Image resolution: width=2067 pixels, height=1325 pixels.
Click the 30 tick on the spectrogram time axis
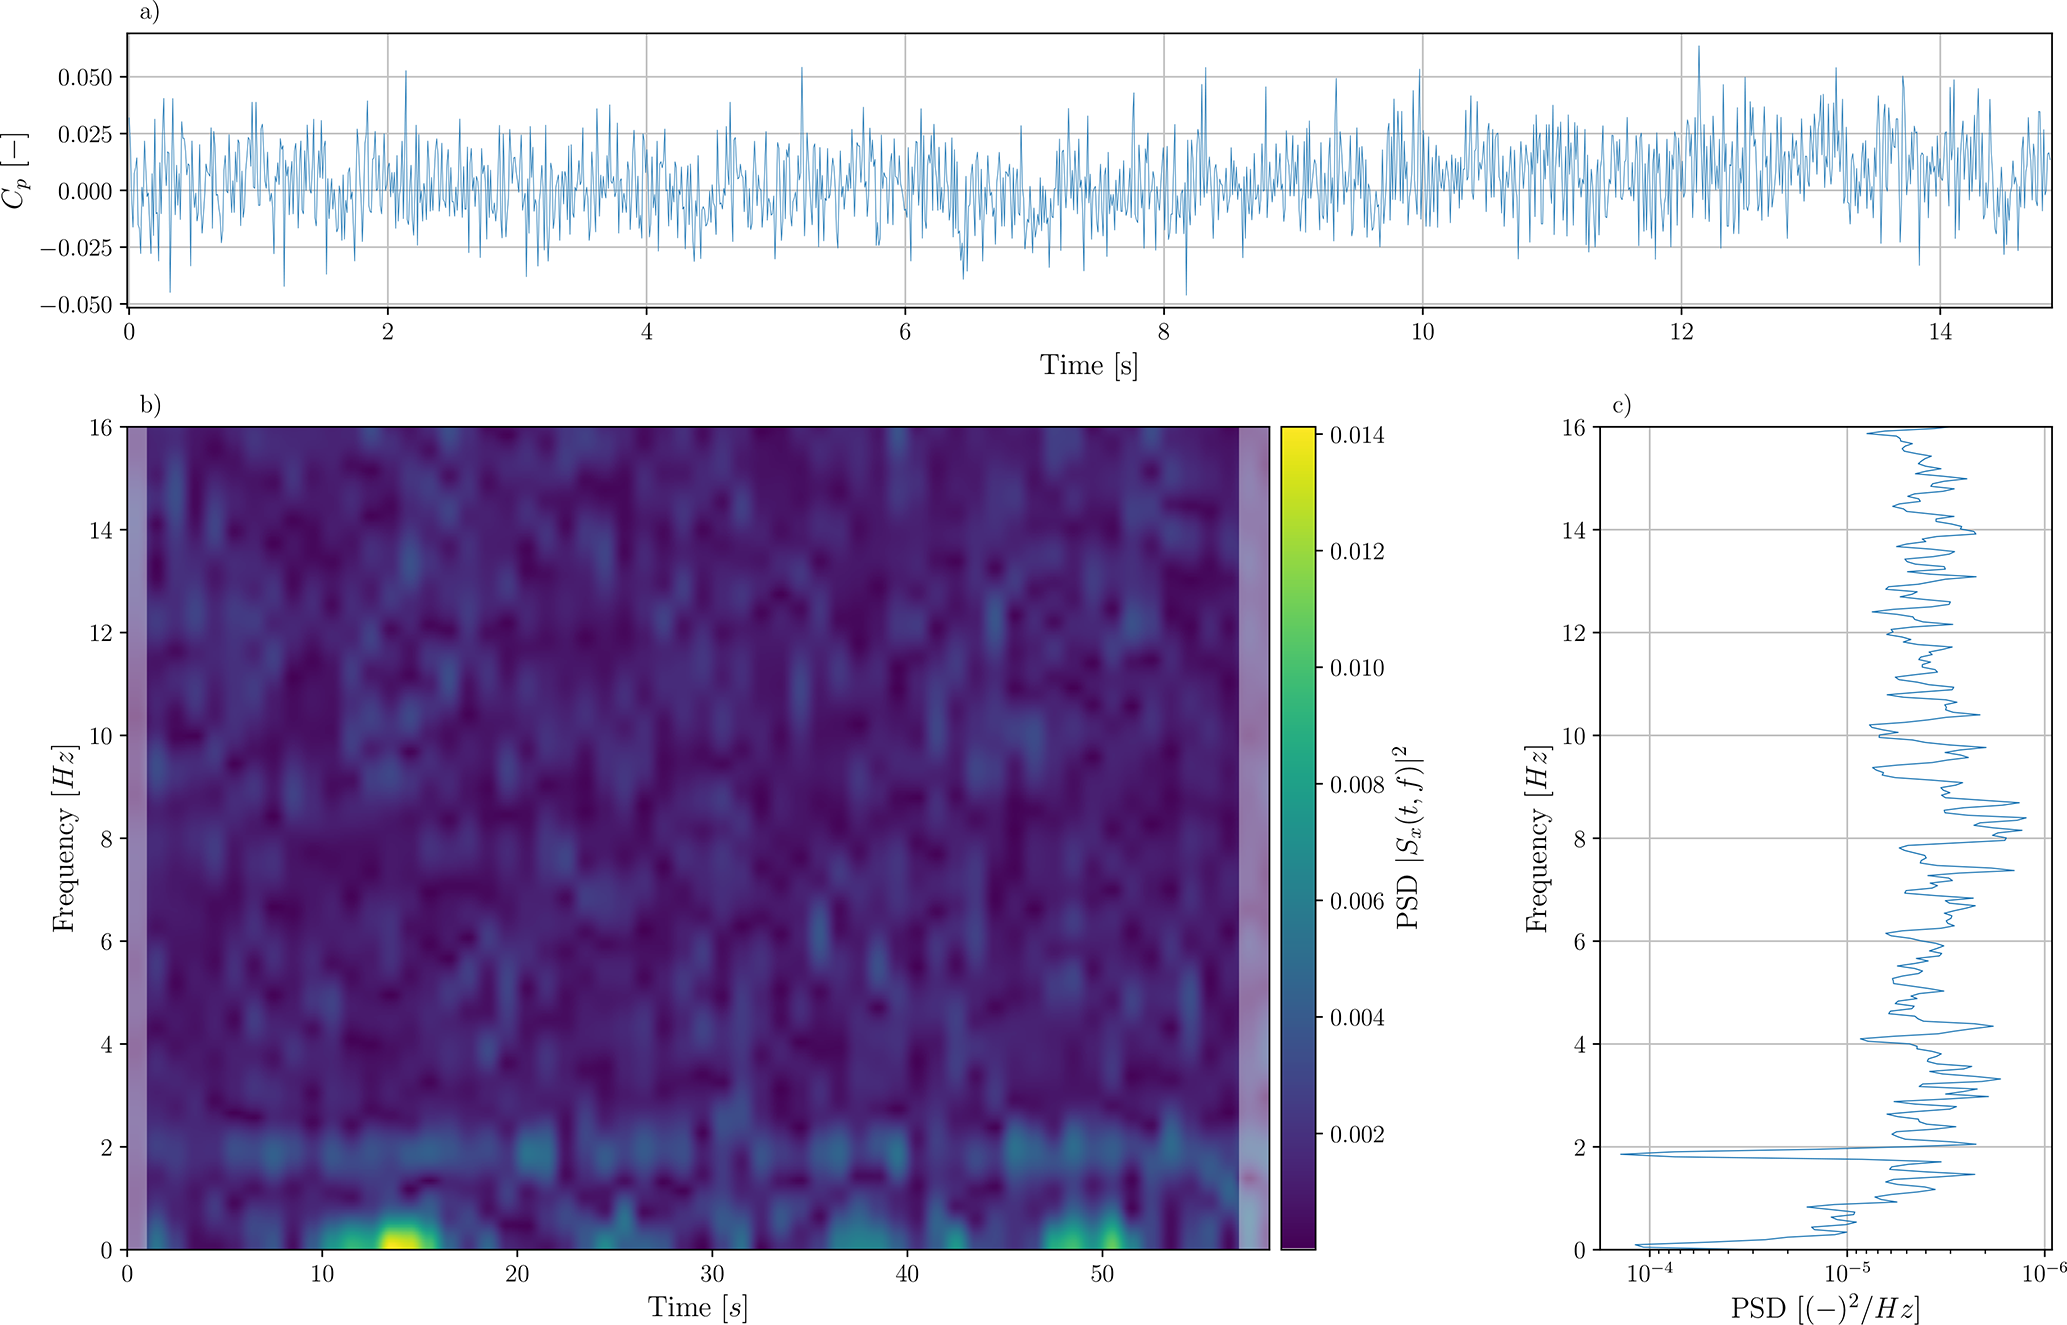(x=712, y=1274)
